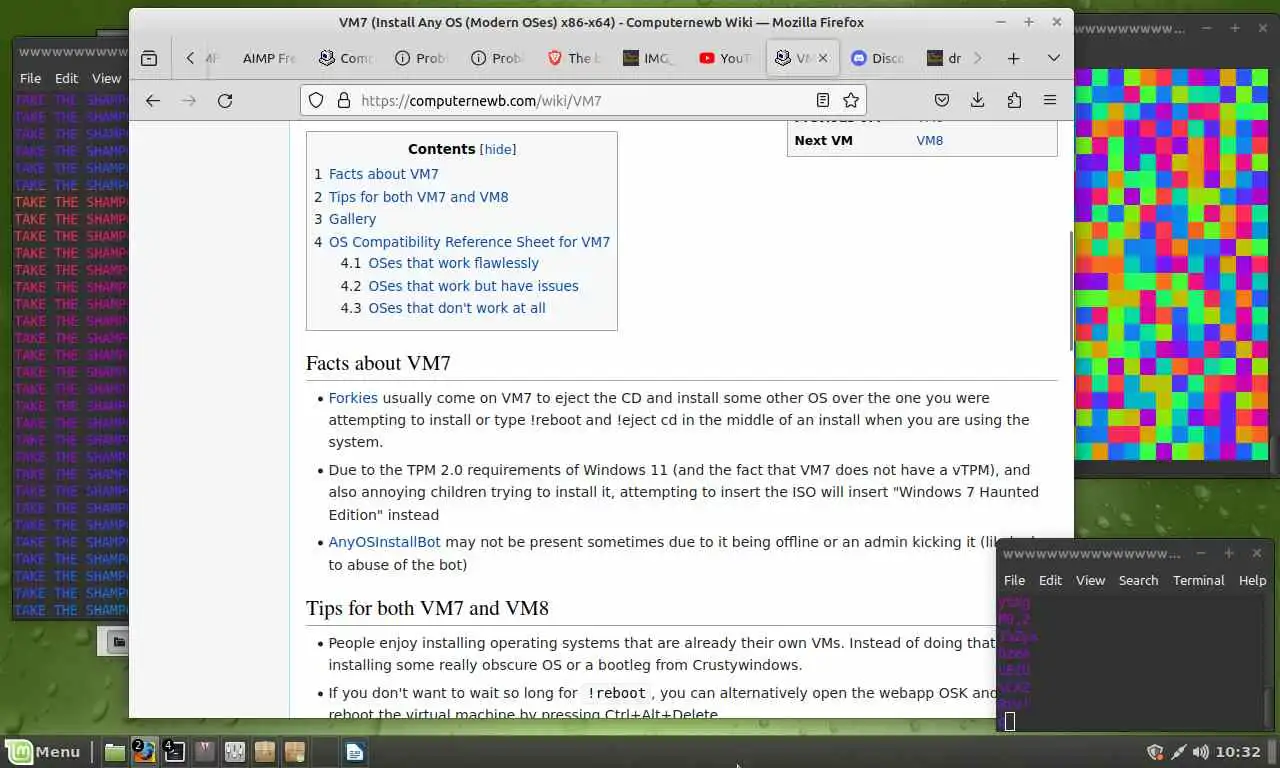The height and width of the screenshot is (768, 1280).
Task: Open Edit menu in left terminal window
Action: 66,78
